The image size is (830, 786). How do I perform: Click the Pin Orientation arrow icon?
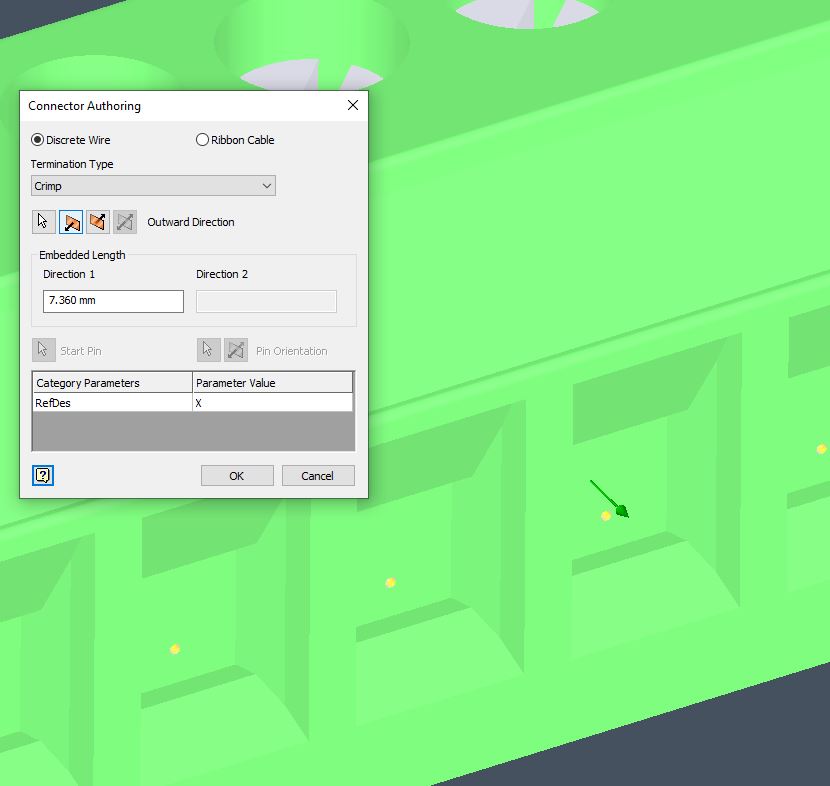click(208, 349)
